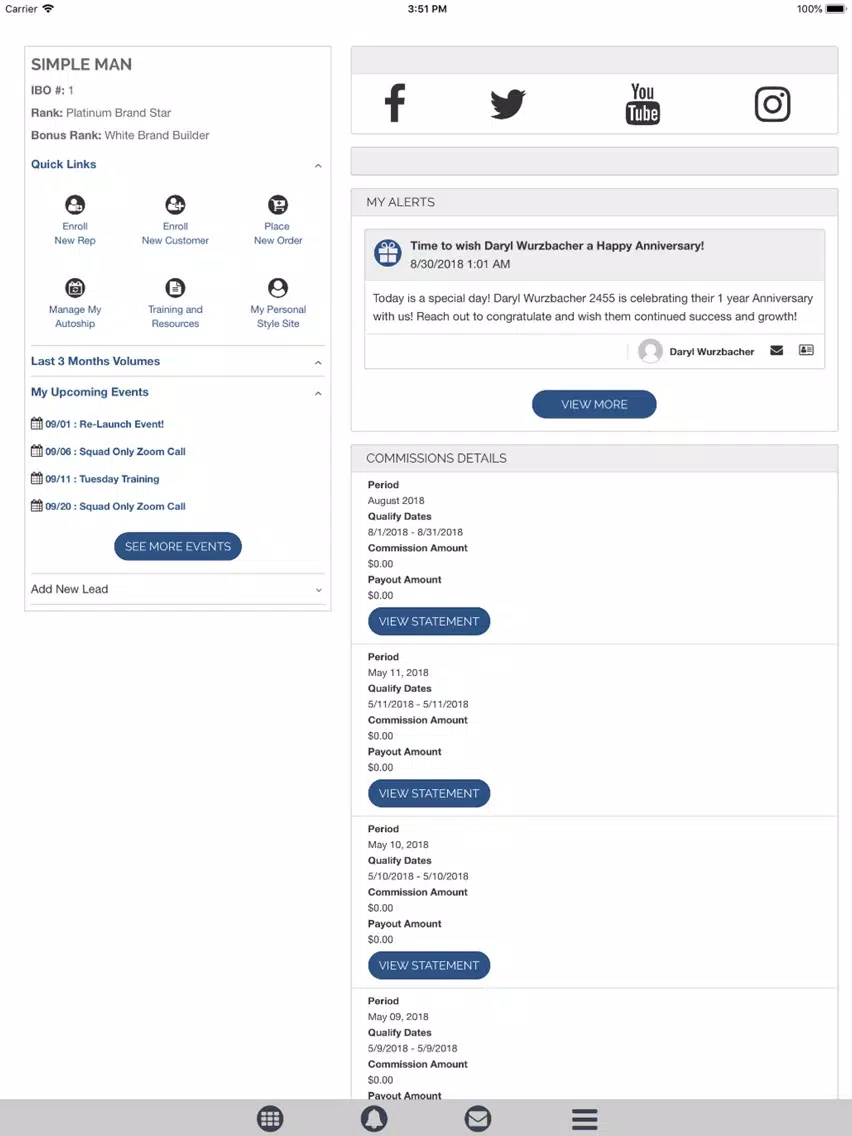Click the 8/1/2018 - 8/31/2018 qualify dates
Screen dimensions: 852x1136
pyautogui.click(x=415, y=532)
